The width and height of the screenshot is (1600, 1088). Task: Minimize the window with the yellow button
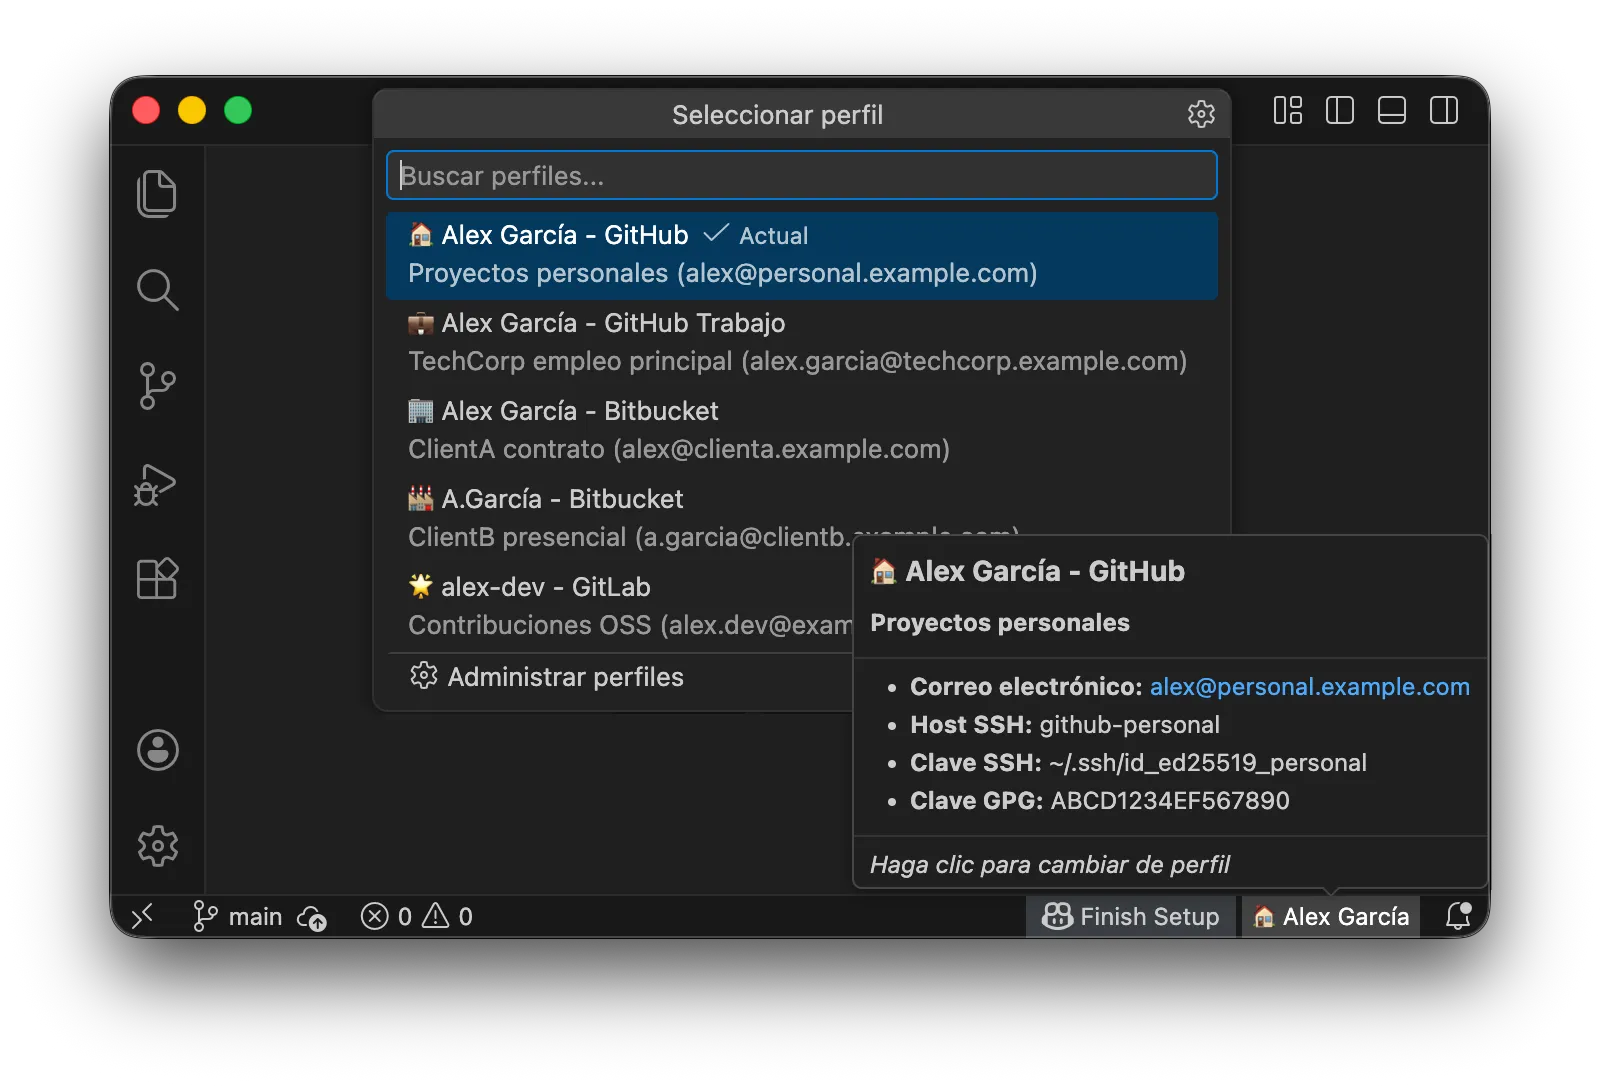pos(192,110)
